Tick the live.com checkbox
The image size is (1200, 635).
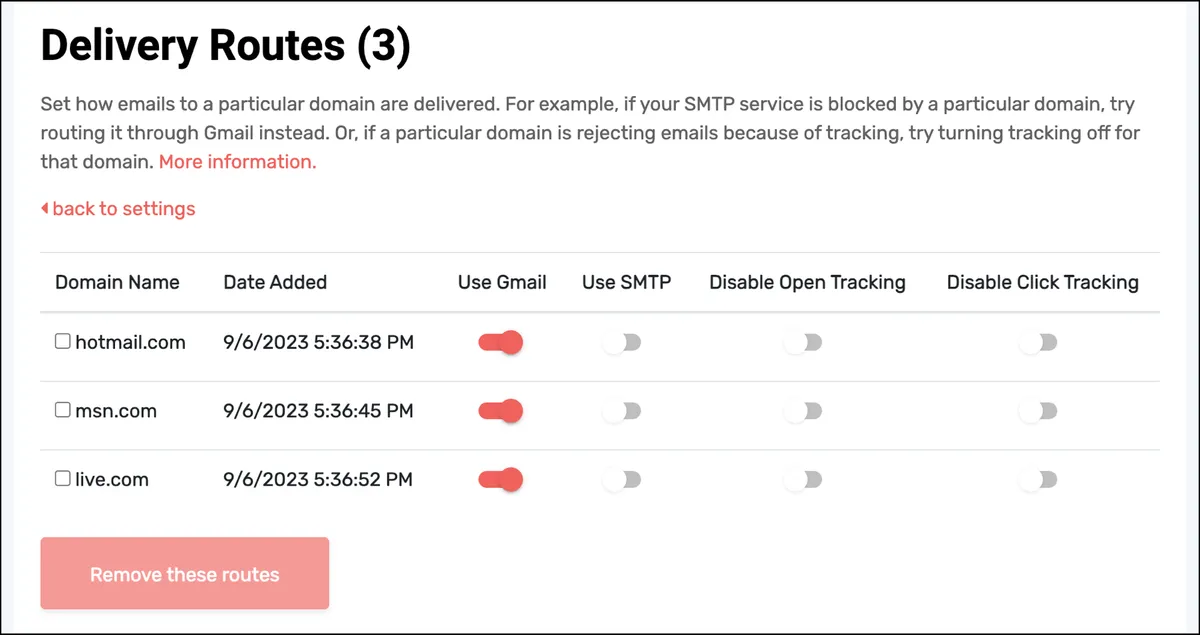point(62,479)
